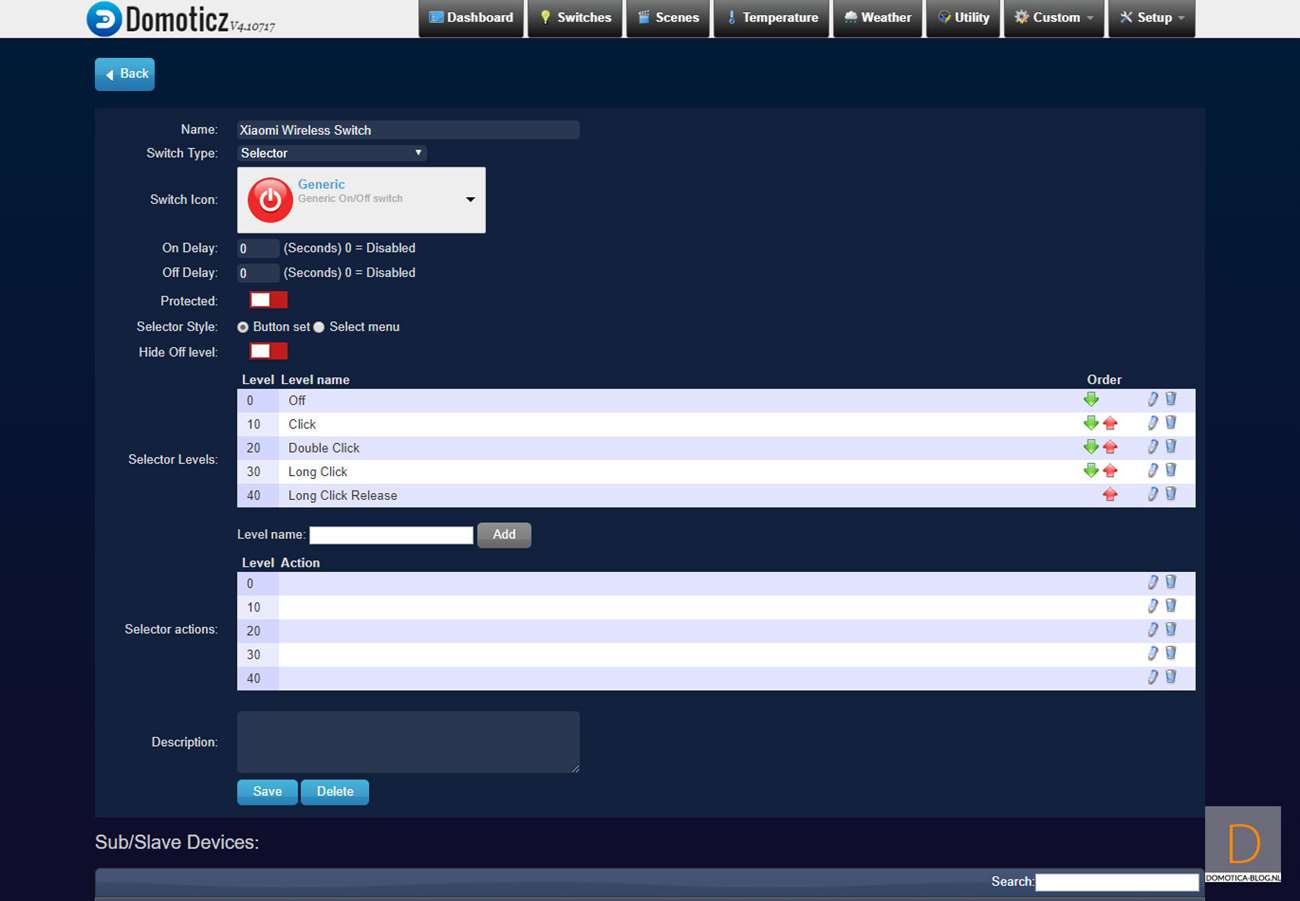Viewport: 1300px width, 901px height.
Task: Click the Level name input field
Action: tap(391, 535)
